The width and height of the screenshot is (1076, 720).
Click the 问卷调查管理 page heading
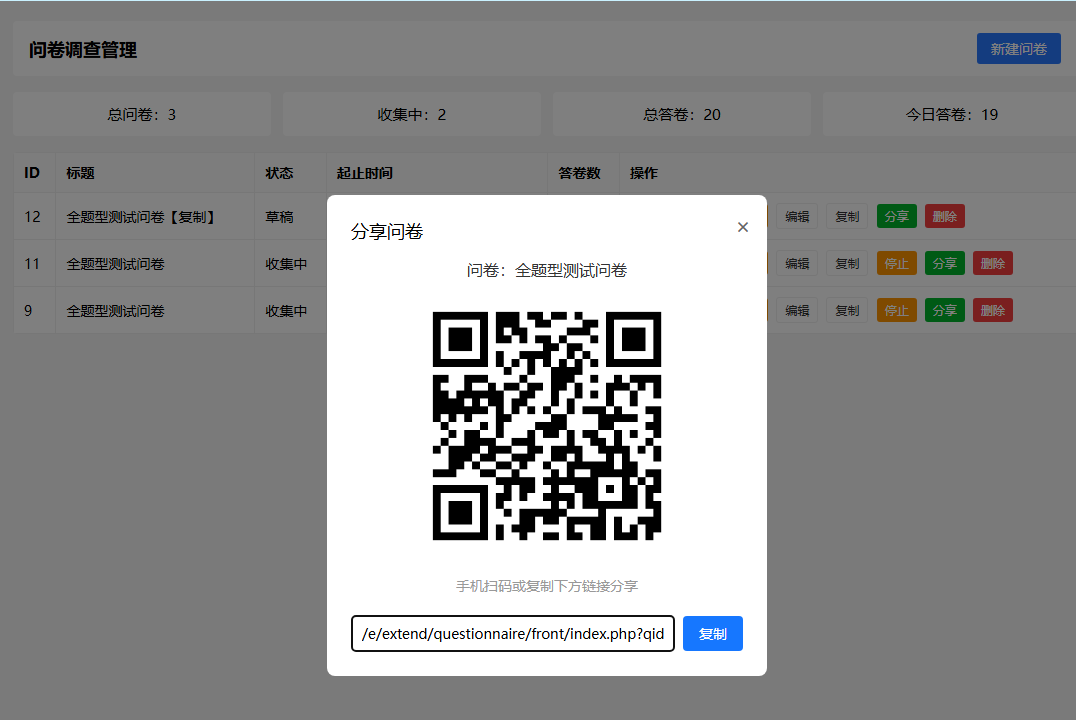(83, 50)
